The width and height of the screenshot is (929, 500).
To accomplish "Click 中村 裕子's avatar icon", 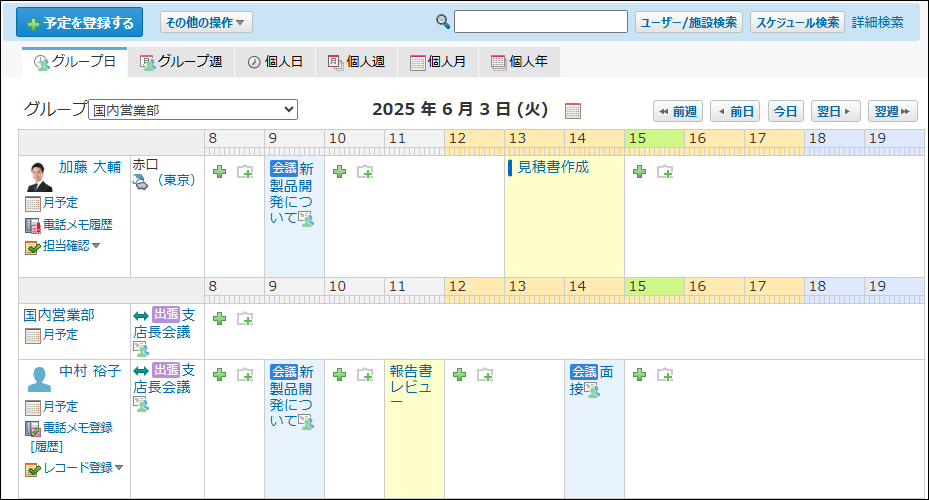I will pos(40,379).
